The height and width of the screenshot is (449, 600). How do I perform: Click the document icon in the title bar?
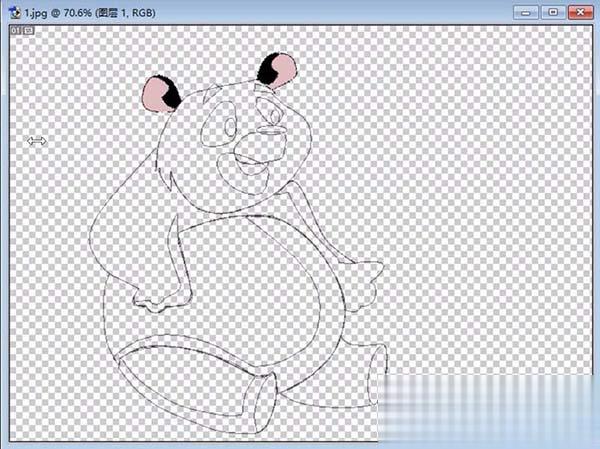coord(15,13)
